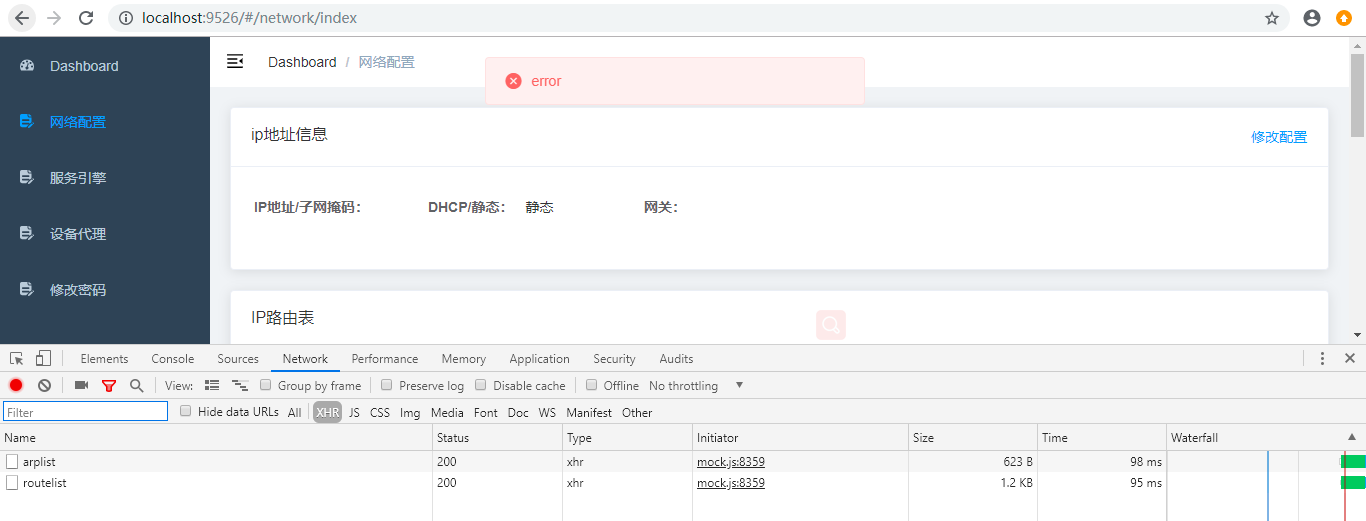
Task: Collapse the sidebar with the hamburger icon
Action: click(235, 62)
